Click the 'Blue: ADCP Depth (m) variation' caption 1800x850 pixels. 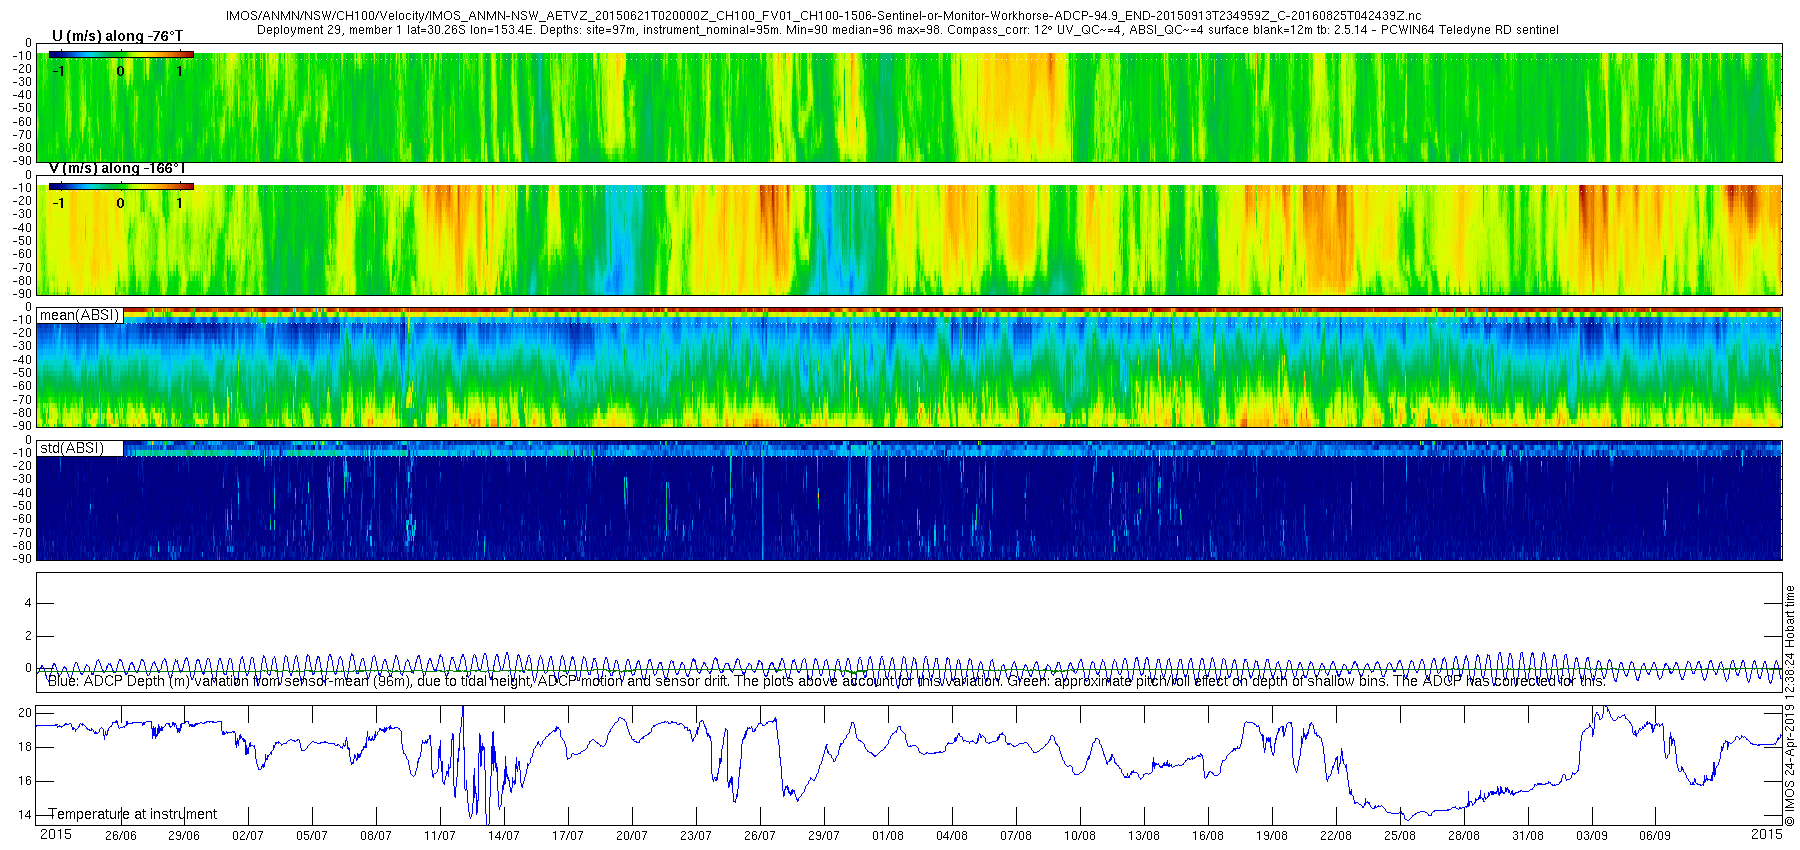pyautogui.click(x=827, y=681)
